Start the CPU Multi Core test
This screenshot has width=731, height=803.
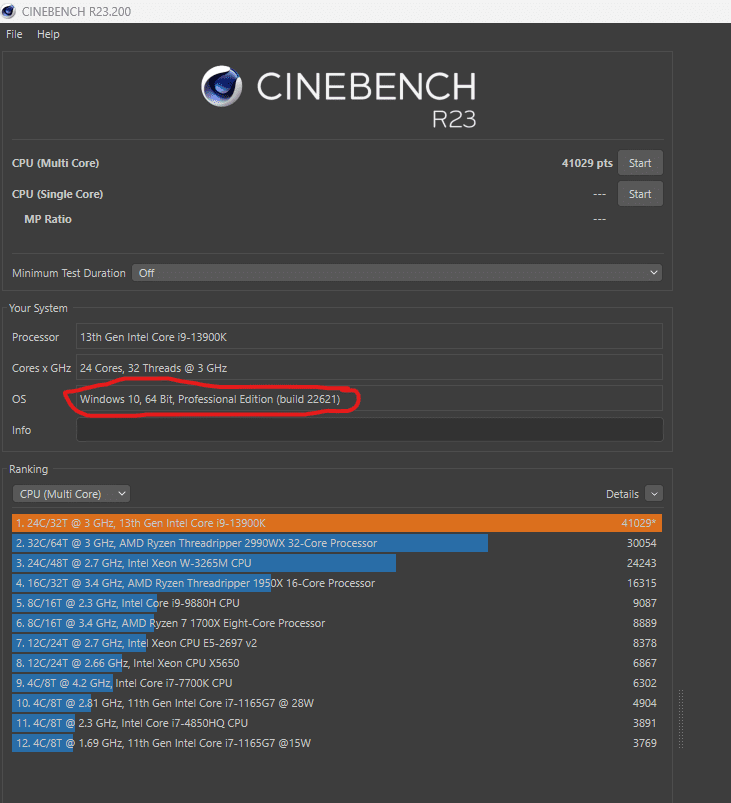pyautogui.click(x=640, y=163)
